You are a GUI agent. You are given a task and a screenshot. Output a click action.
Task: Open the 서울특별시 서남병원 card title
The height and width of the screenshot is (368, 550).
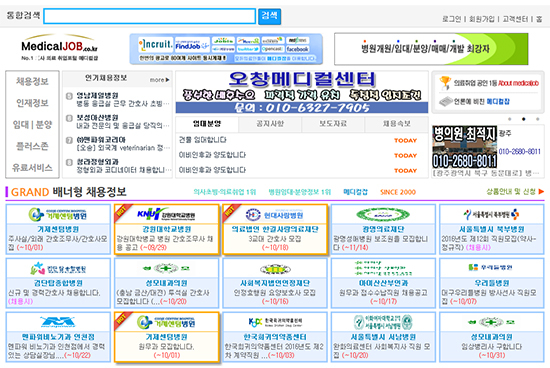(383, 337)
